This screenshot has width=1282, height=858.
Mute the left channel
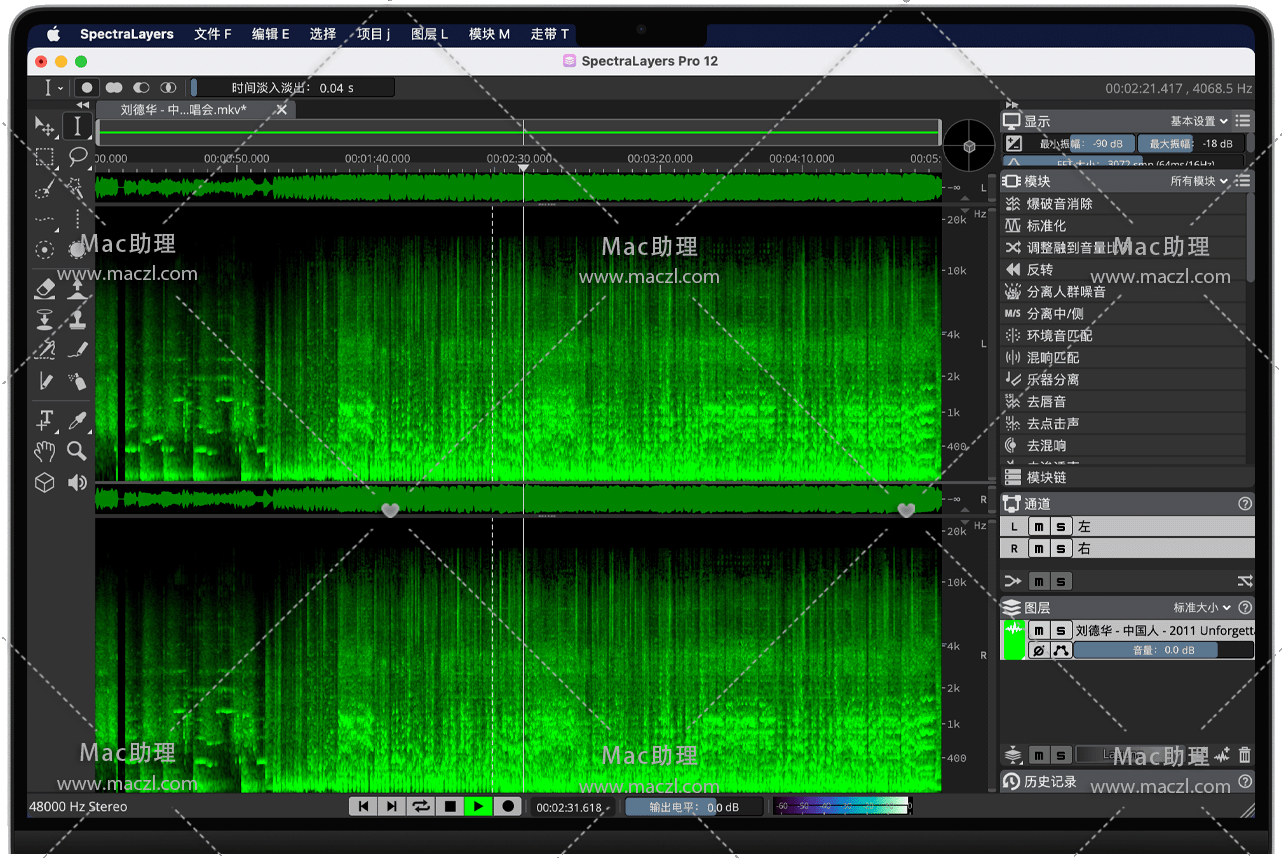click(1039, 527)
